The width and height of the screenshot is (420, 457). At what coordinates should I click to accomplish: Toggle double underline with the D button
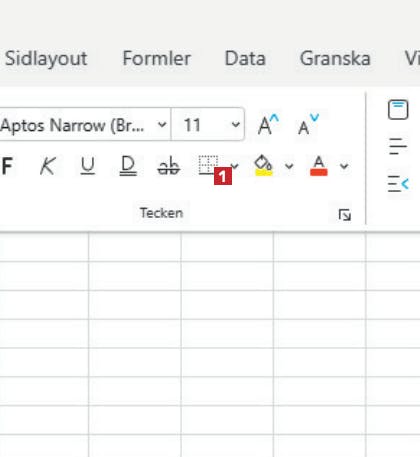(x=128, y=166)
